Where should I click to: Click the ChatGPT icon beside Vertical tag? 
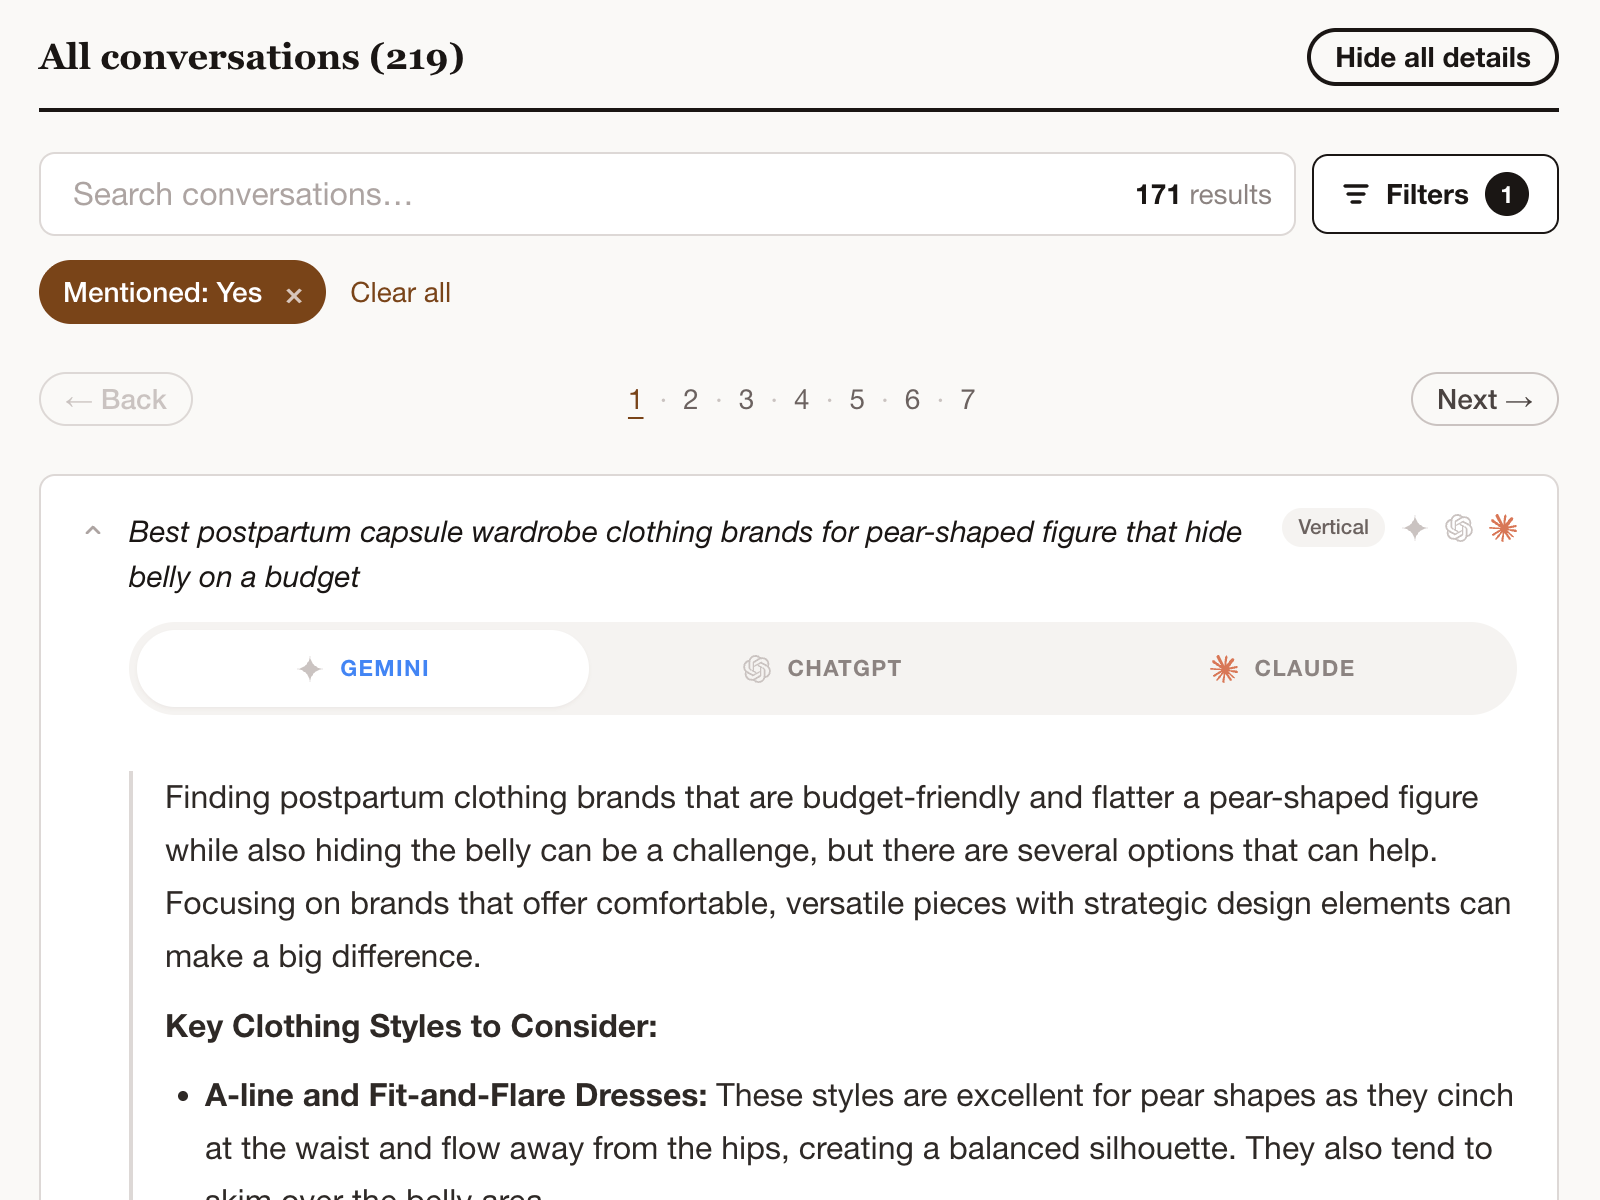click(x=1459, y=528)
